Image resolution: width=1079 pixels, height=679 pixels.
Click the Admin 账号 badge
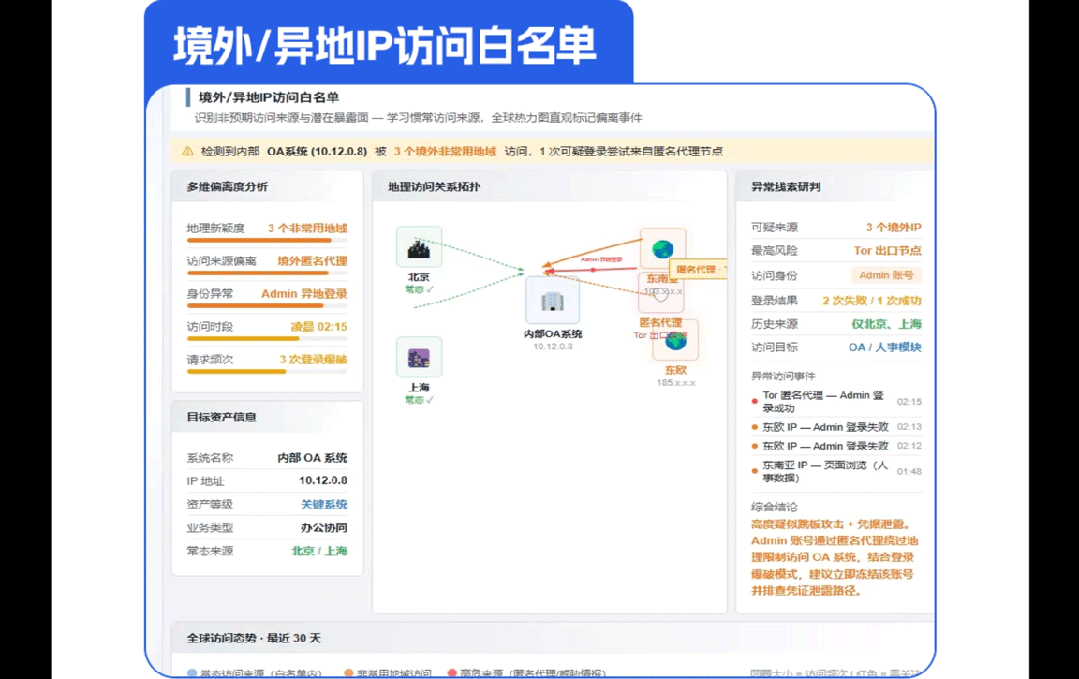886,275
